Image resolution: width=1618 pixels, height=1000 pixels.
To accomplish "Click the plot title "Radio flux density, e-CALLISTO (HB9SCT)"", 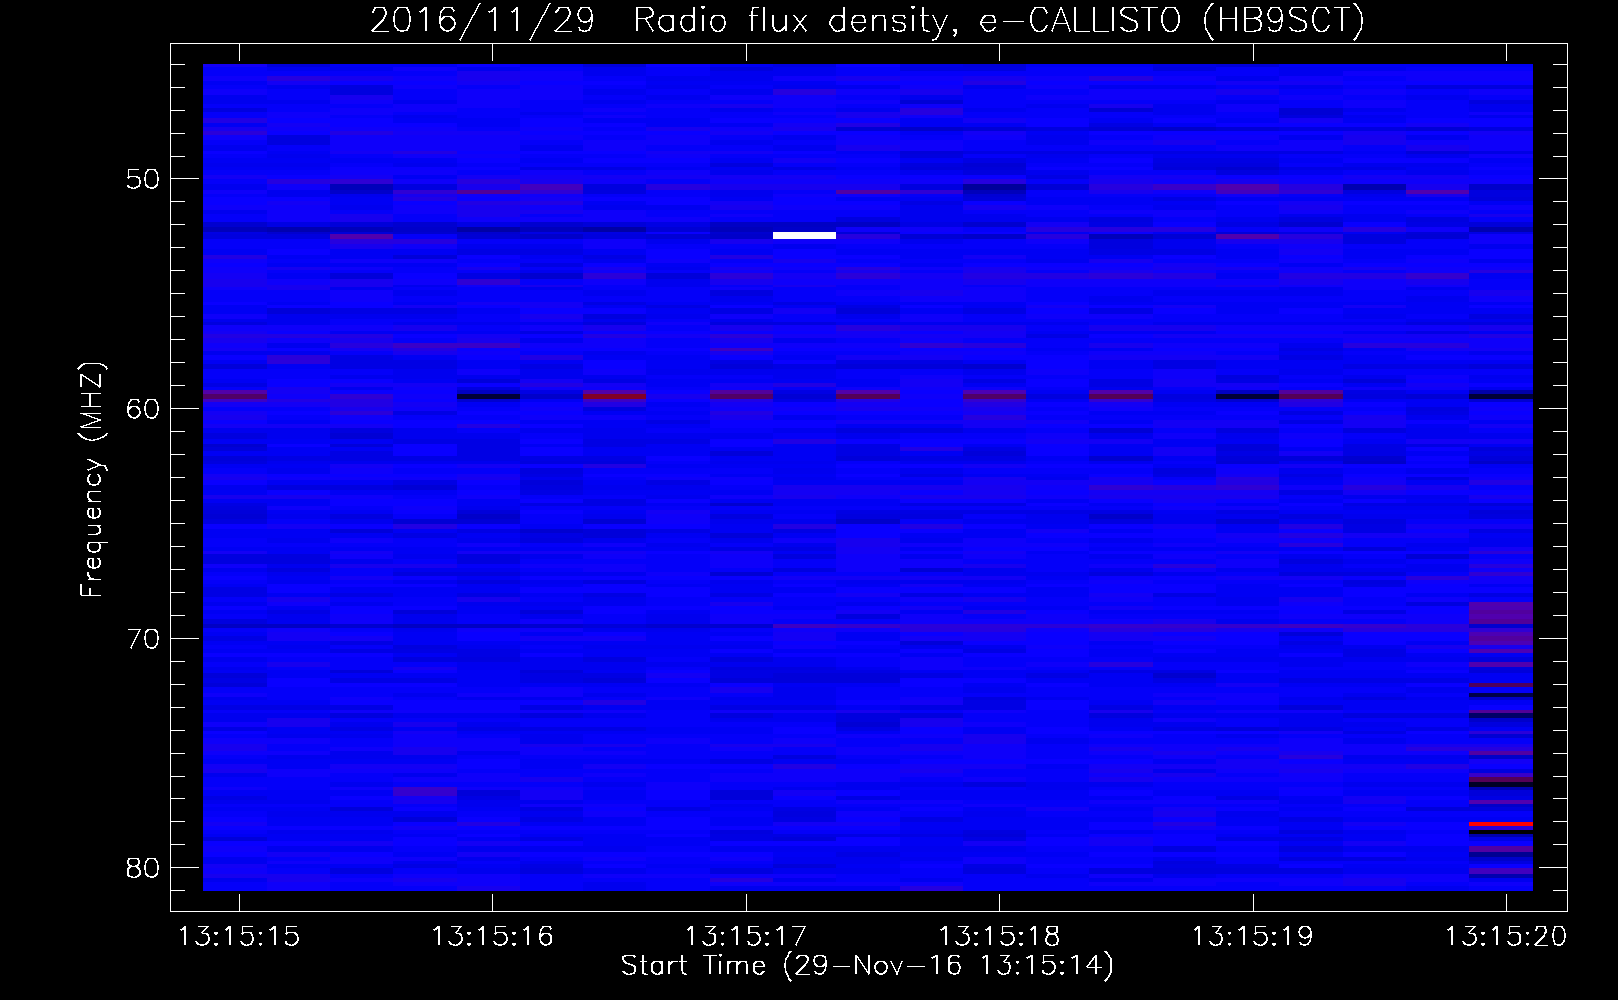I will [998, 21].
